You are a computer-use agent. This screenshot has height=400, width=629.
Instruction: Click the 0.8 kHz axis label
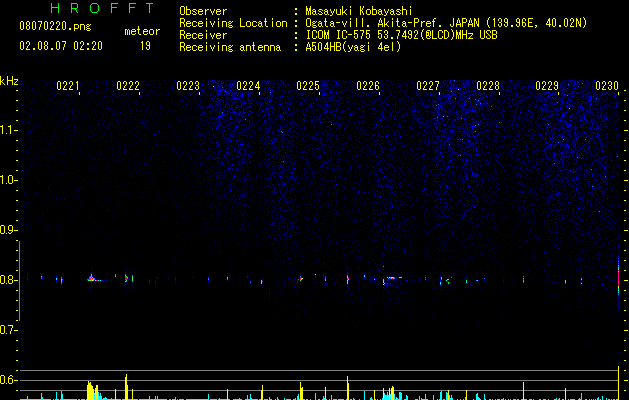pos(8,280)
